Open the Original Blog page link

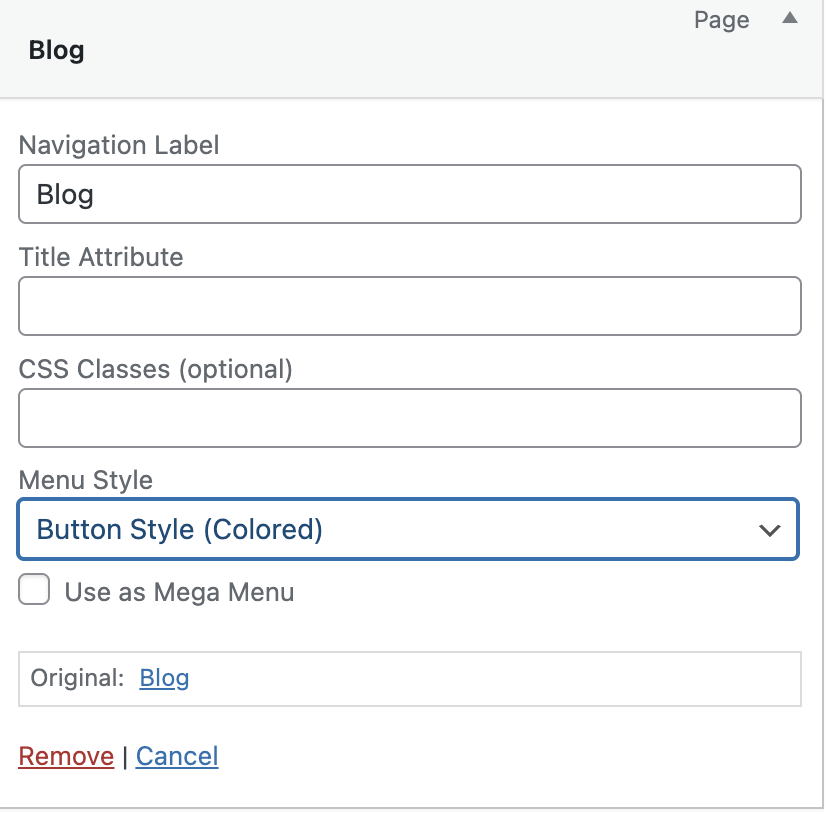pyautogui.click(x=164, y=678)
